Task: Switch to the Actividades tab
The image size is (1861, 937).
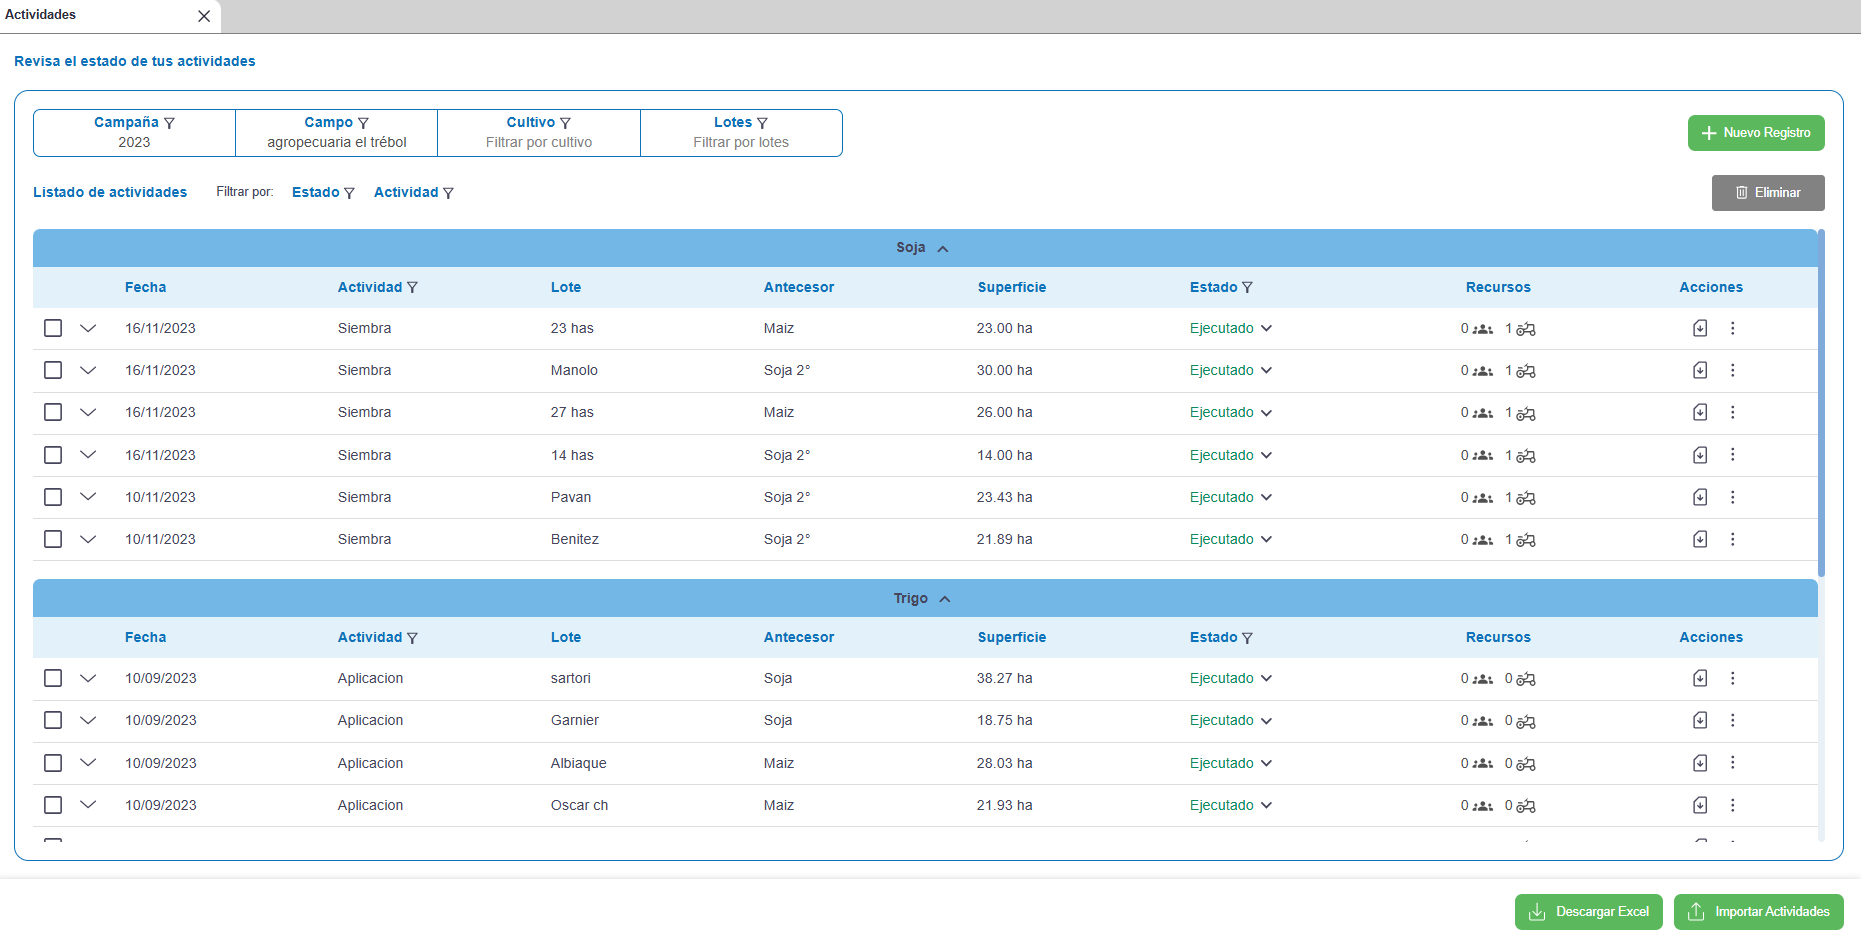Action: (x=41, y=15)
